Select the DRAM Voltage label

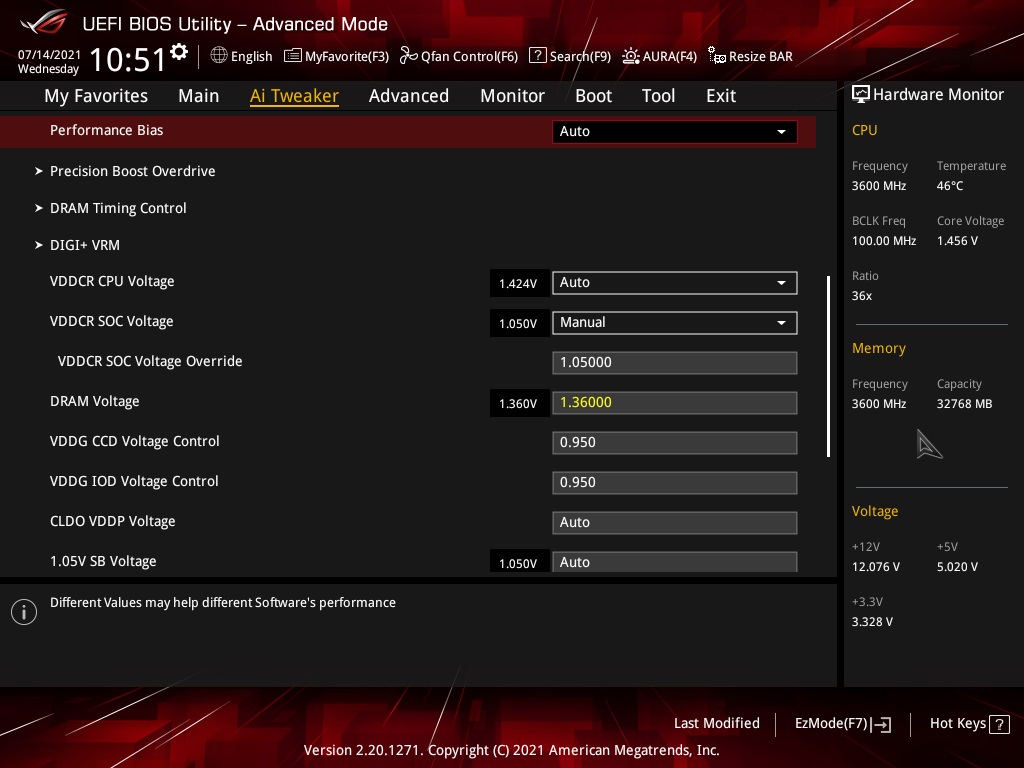click(95, 402)
